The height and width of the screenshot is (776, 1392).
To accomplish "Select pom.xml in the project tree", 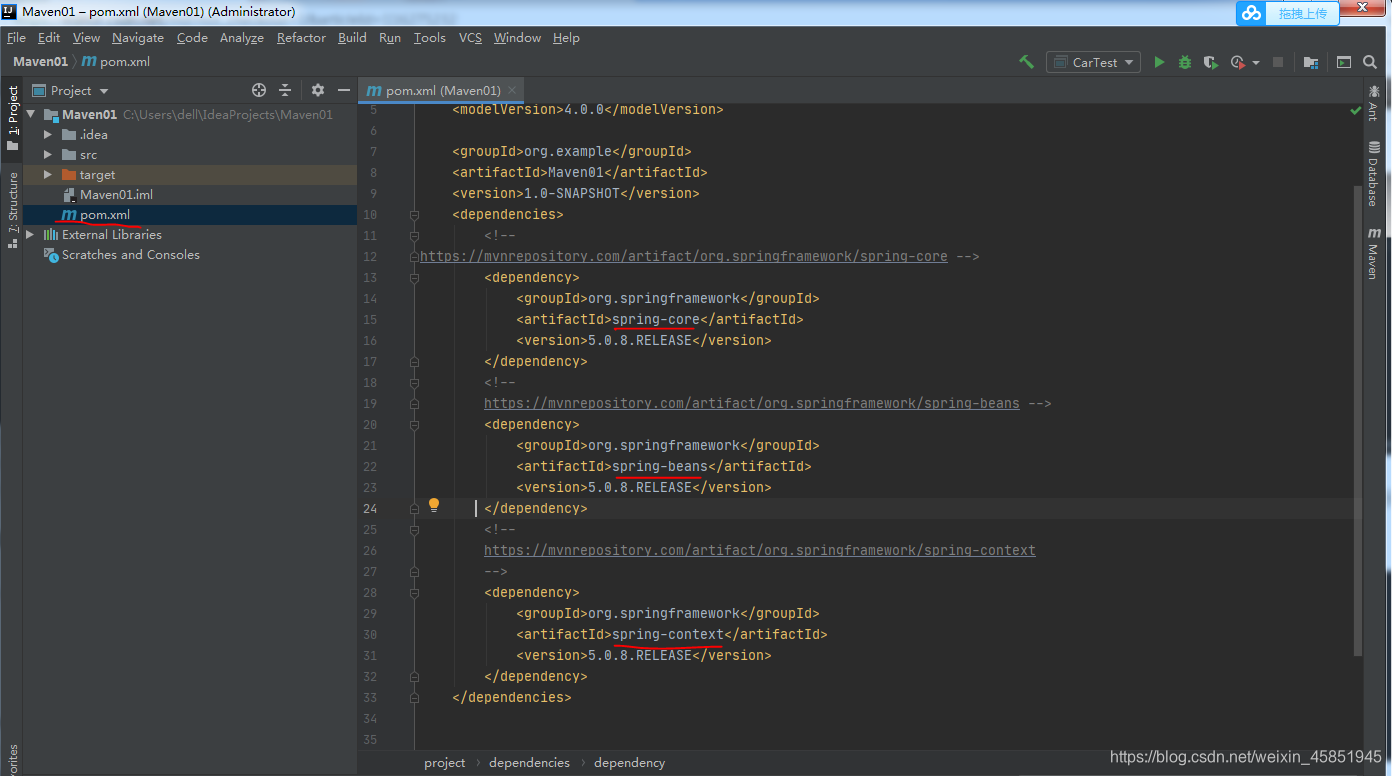I will (105, 215).
